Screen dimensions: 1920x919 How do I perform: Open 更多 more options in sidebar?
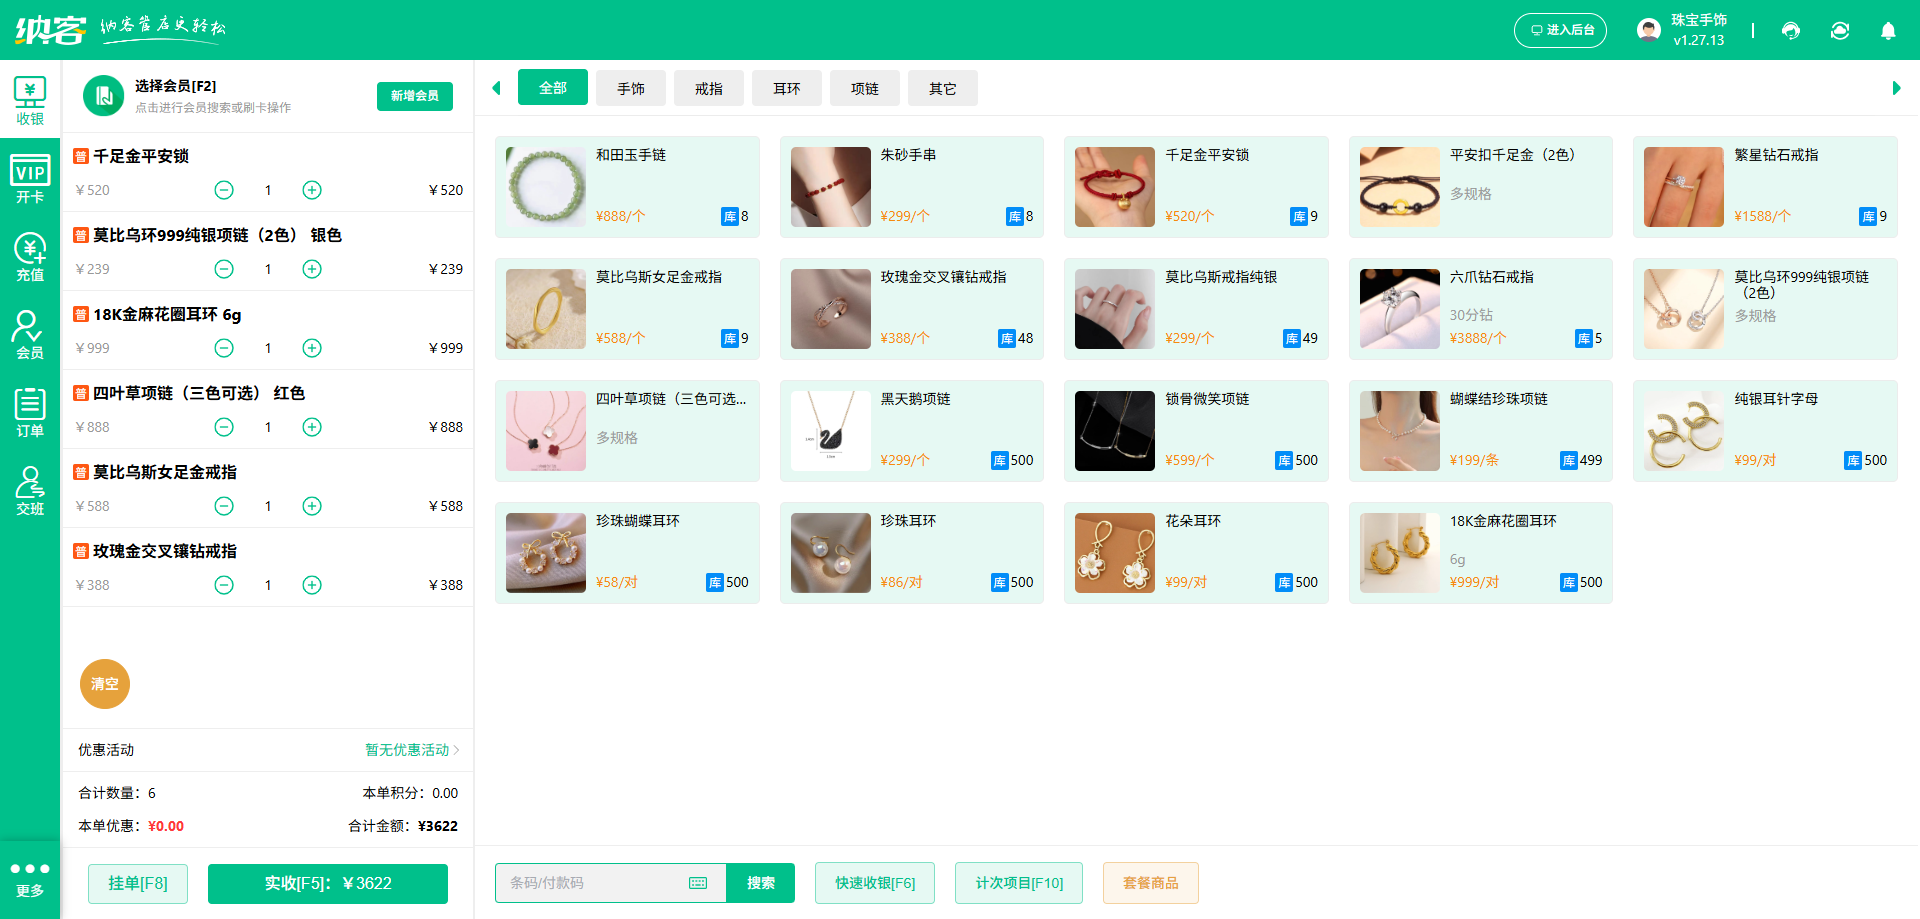30,879
